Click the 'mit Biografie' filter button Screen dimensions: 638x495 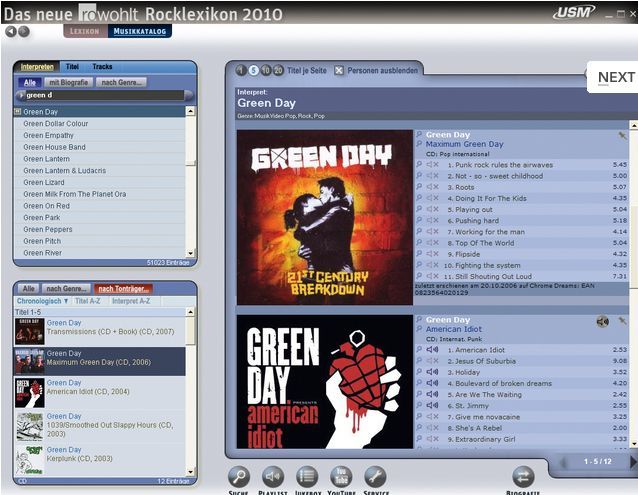[x=68, y=82]
